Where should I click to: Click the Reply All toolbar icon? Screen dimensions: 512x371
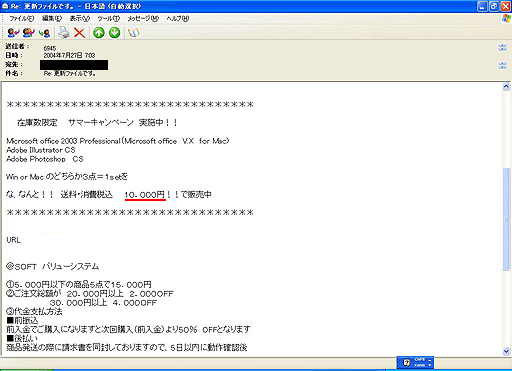[29, 33]
